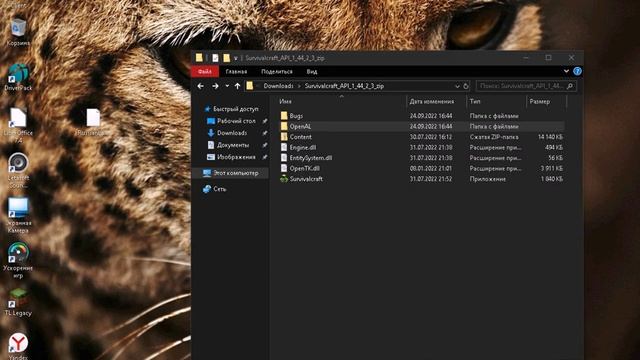The image size is (640, 360).
Task: Go up one folder level
Action: coord(237,86)
